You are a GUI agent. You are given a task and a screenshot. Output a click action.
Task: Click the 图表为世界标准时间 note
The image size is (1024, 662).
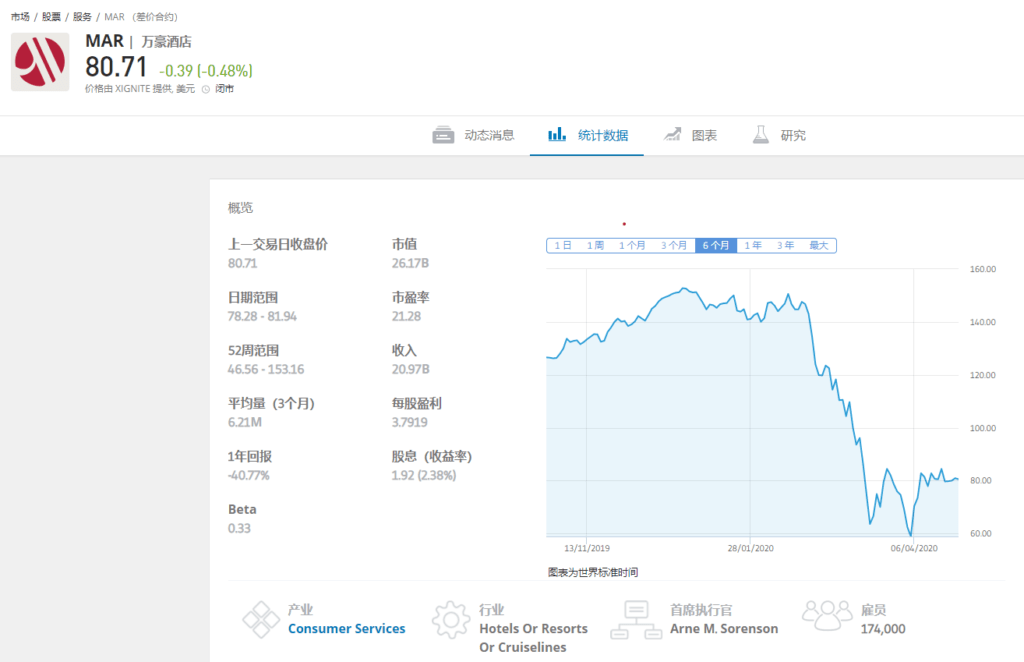(593, 572)
